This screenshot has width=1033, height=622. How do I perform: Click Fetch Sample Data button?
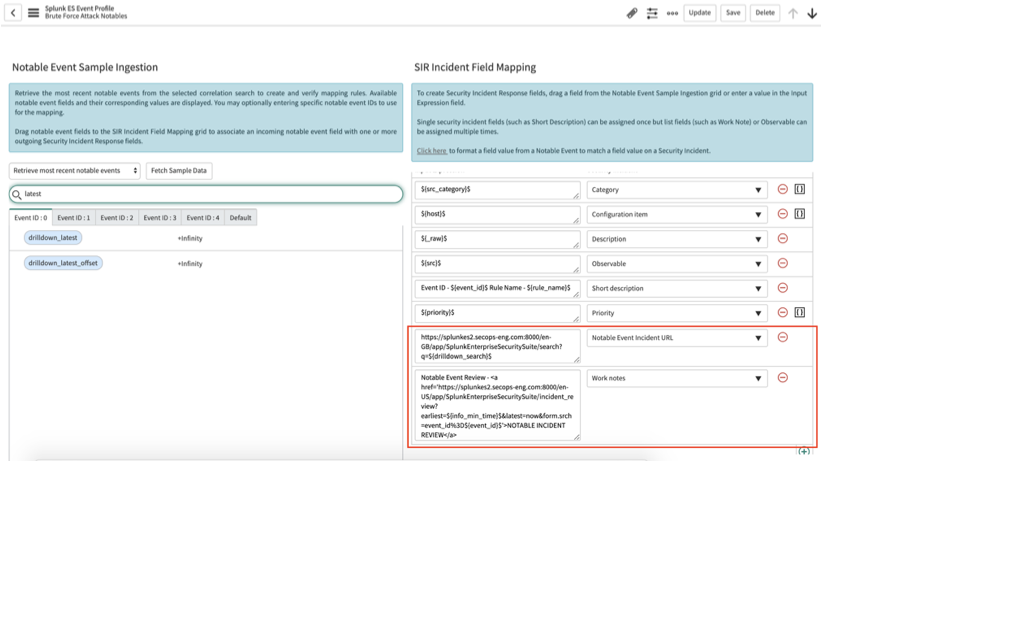pyautogui.click(x=179, y=171)
